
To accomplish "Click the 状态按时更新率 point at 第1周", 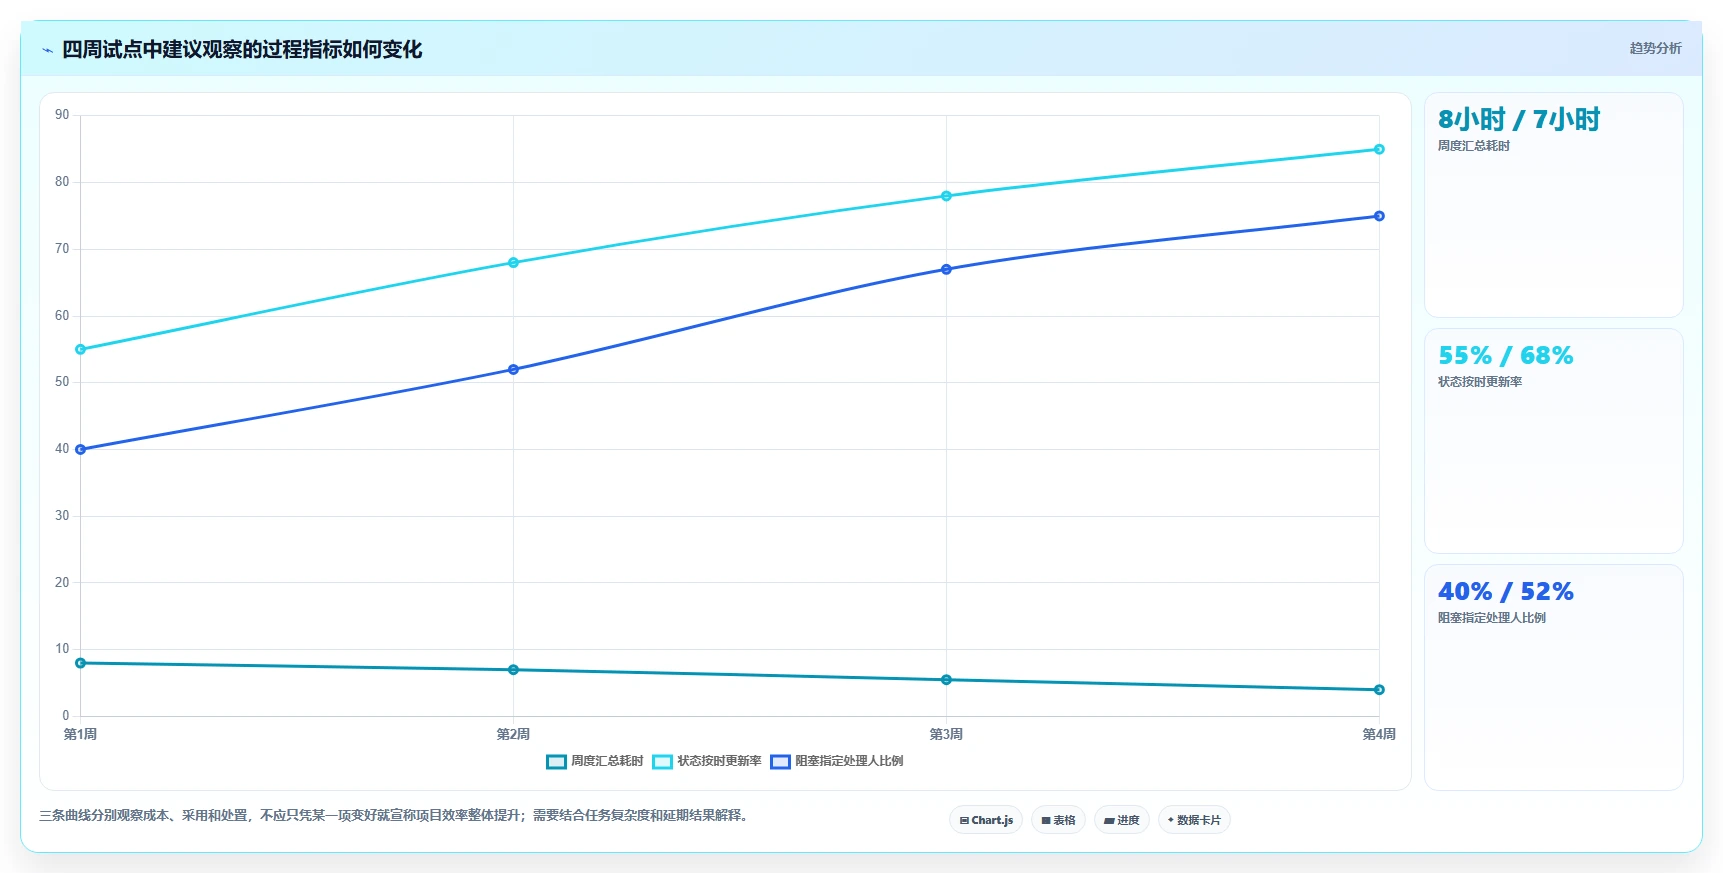I will [x=81, y=350].
